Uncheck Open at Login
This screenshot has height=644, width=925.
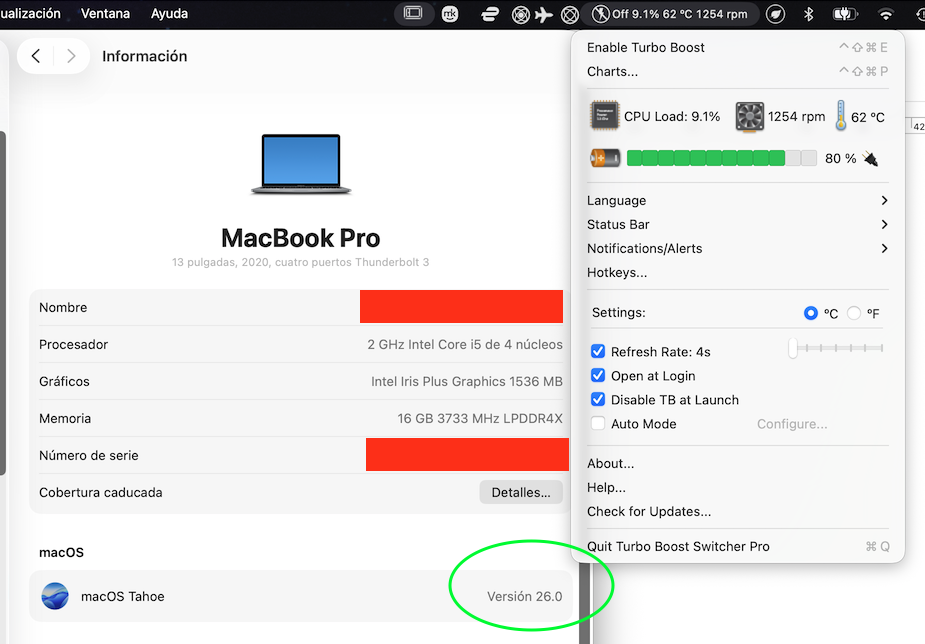pyautogui.click(x=598, y=376)
